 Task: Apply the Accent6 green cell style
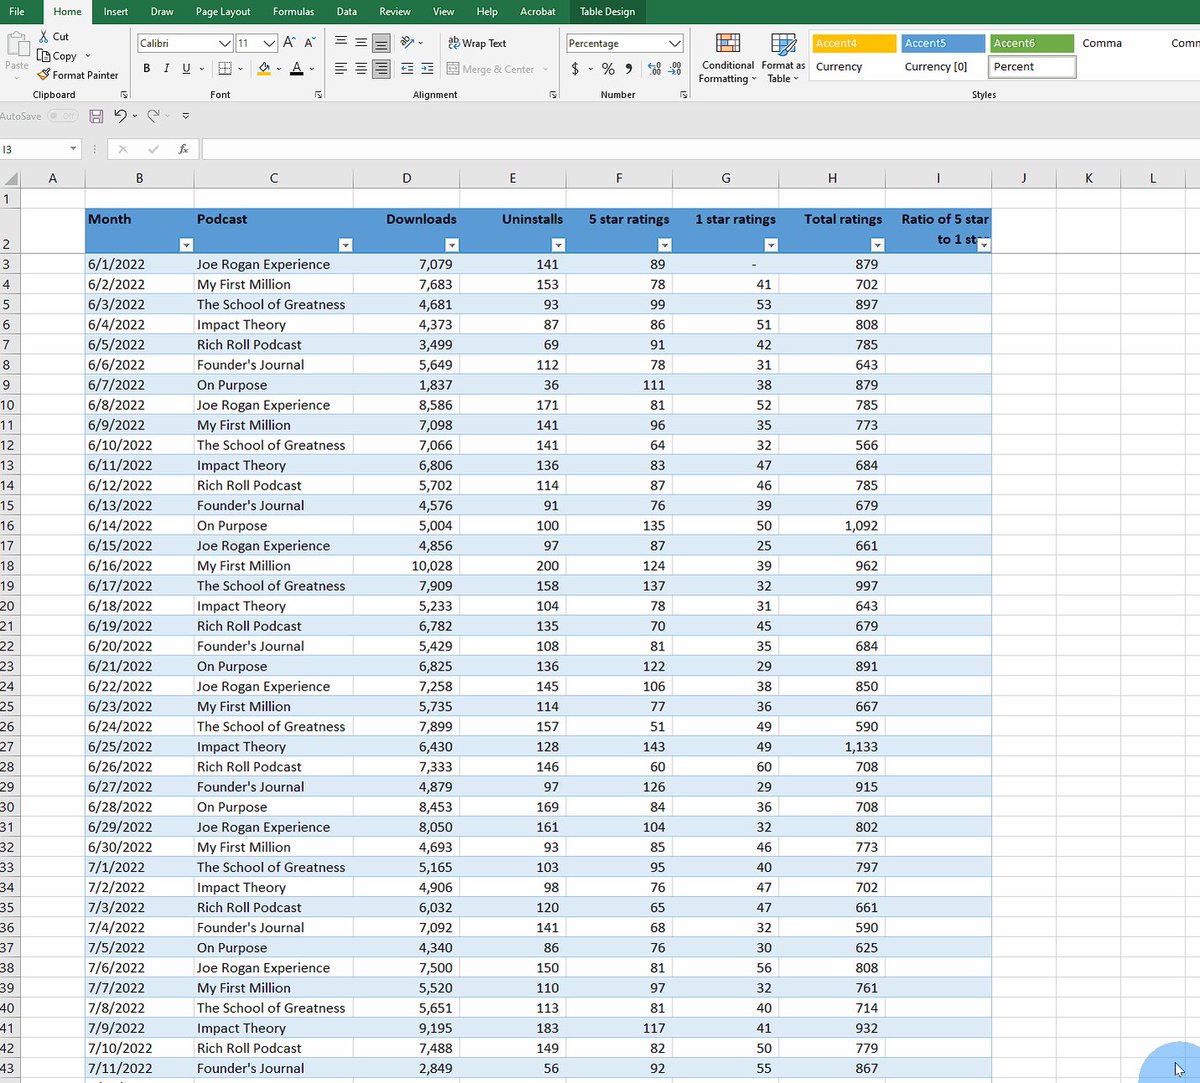tap(1031, 43)
